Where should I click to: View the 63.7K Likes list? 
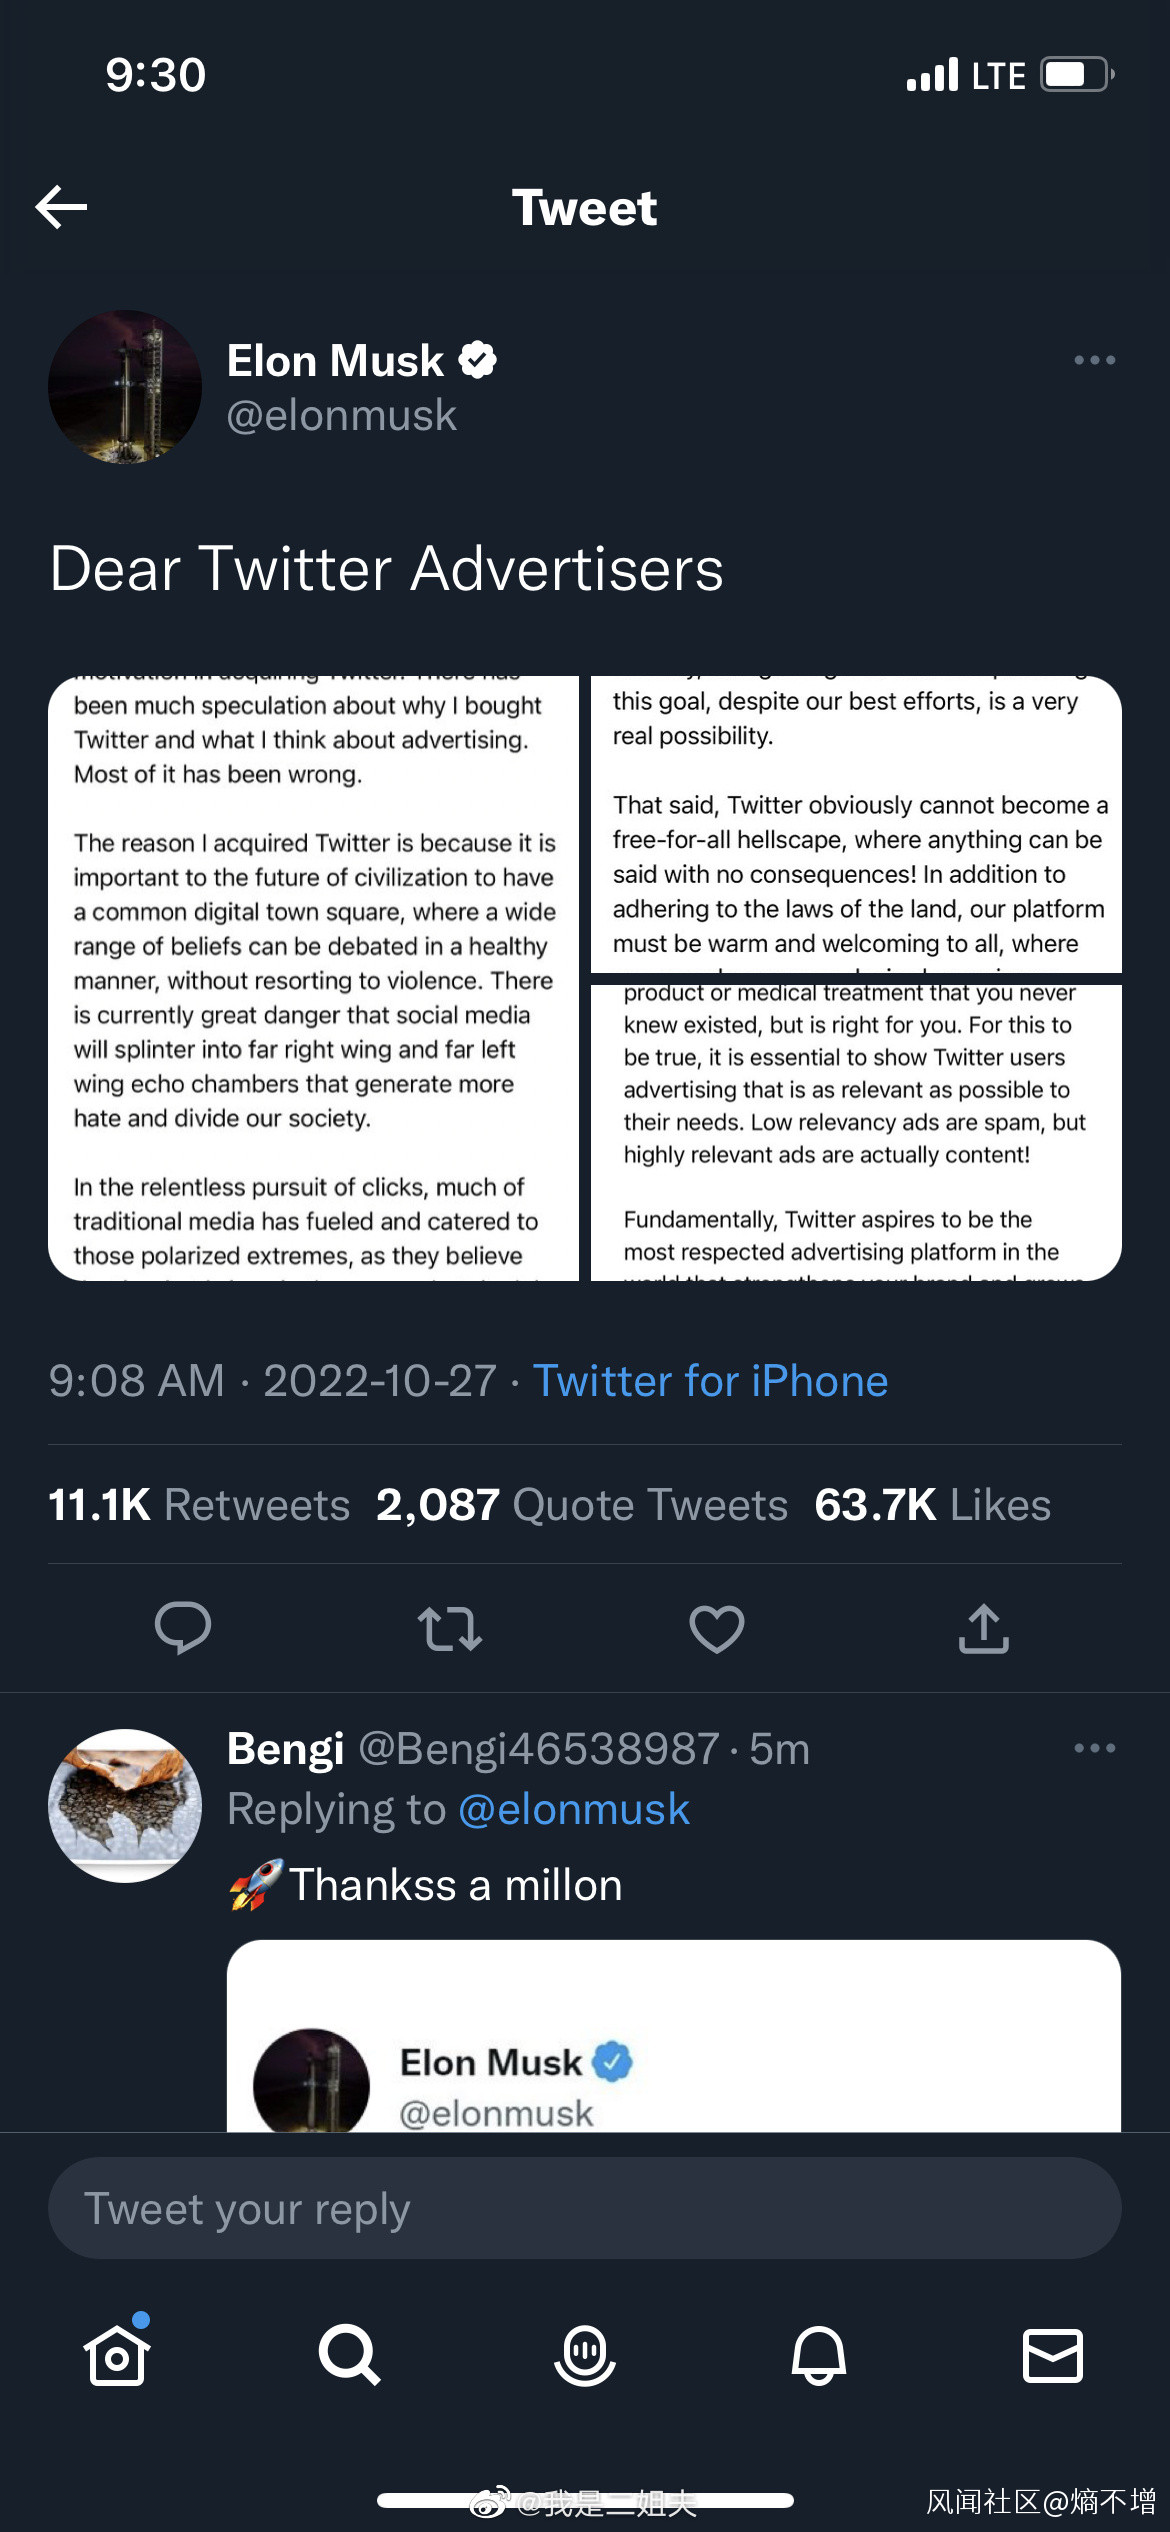932,1505
